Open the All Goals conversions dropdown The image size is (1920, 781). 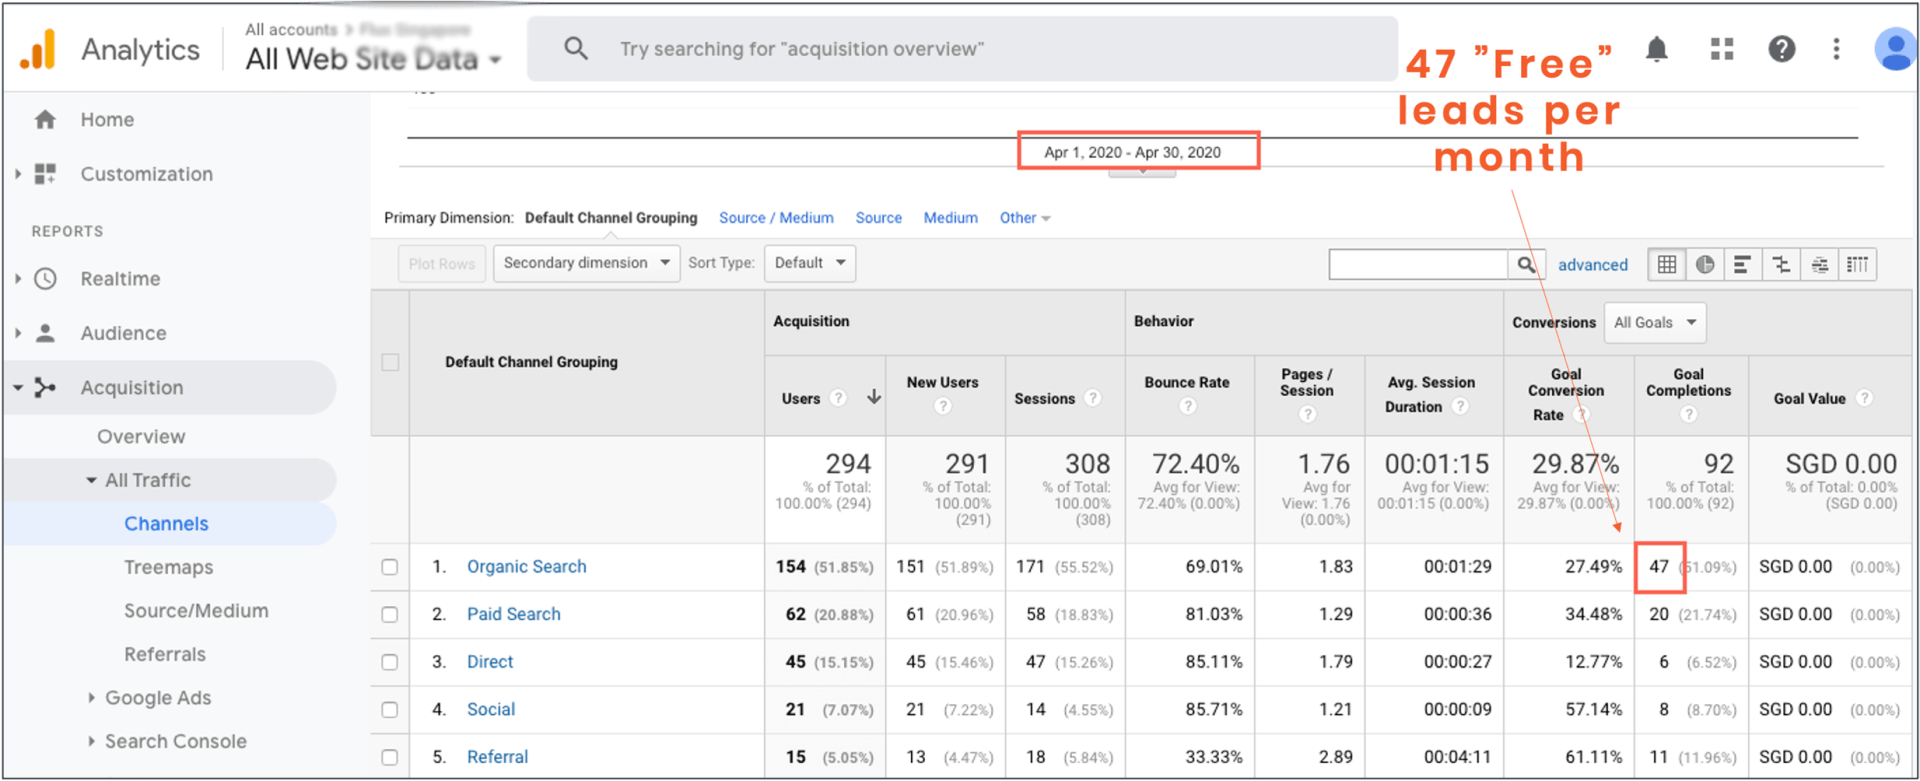[1655, 322]
